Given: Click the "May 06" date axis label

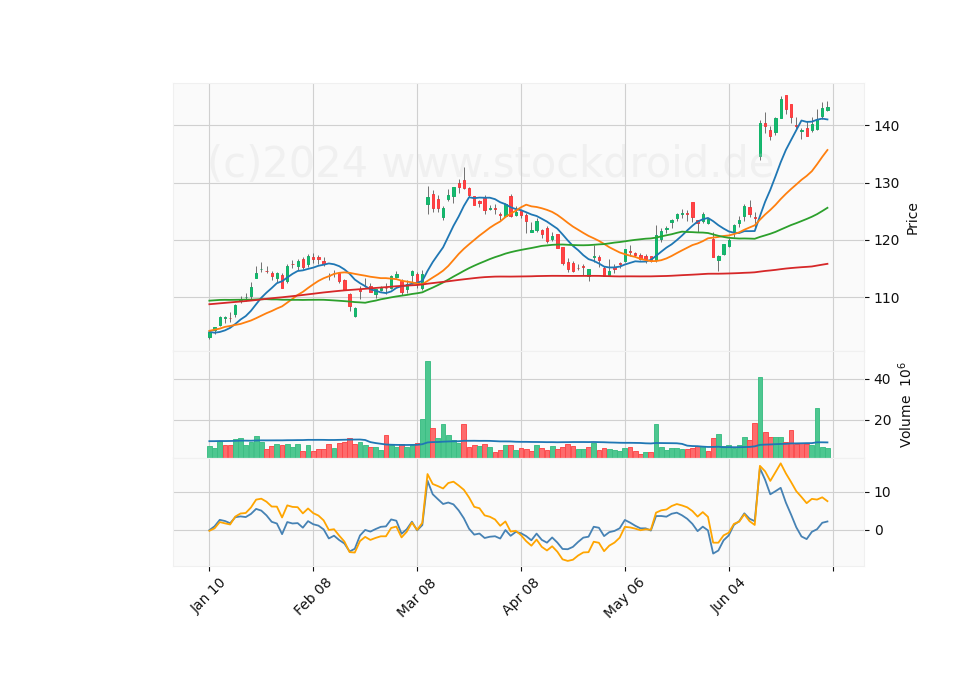Looking at the screenshot, I should (624, 597).
